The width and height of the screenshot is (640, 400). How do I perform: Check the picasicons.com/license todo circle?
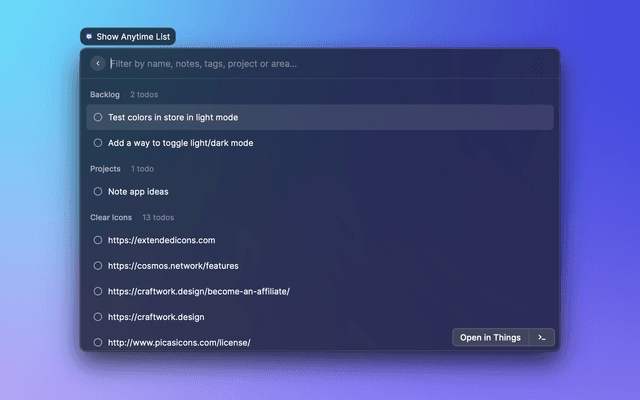[98, 342]
